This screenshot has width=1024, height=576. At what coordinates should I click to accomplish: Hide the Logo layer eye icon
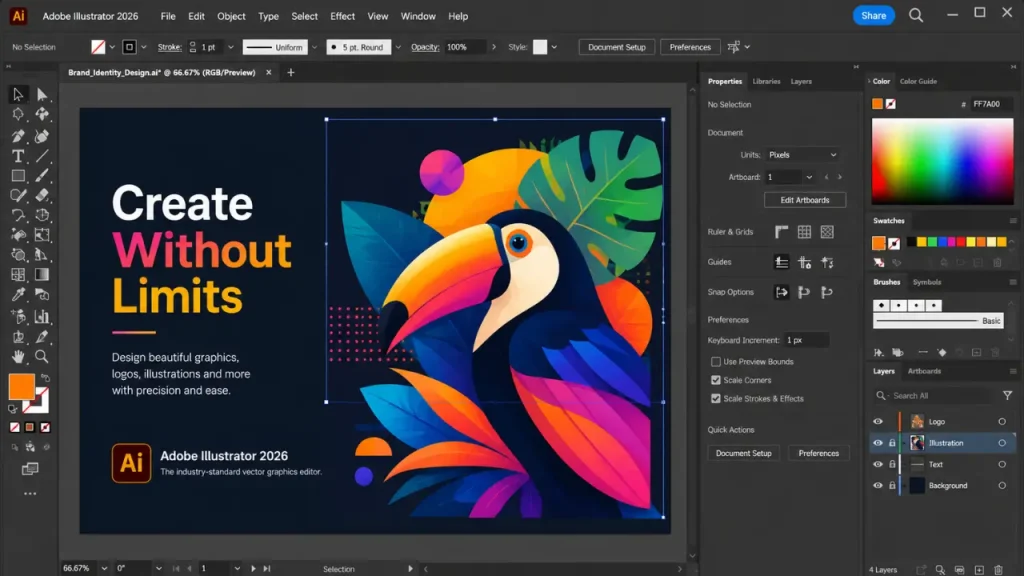[x=878, y=422]
